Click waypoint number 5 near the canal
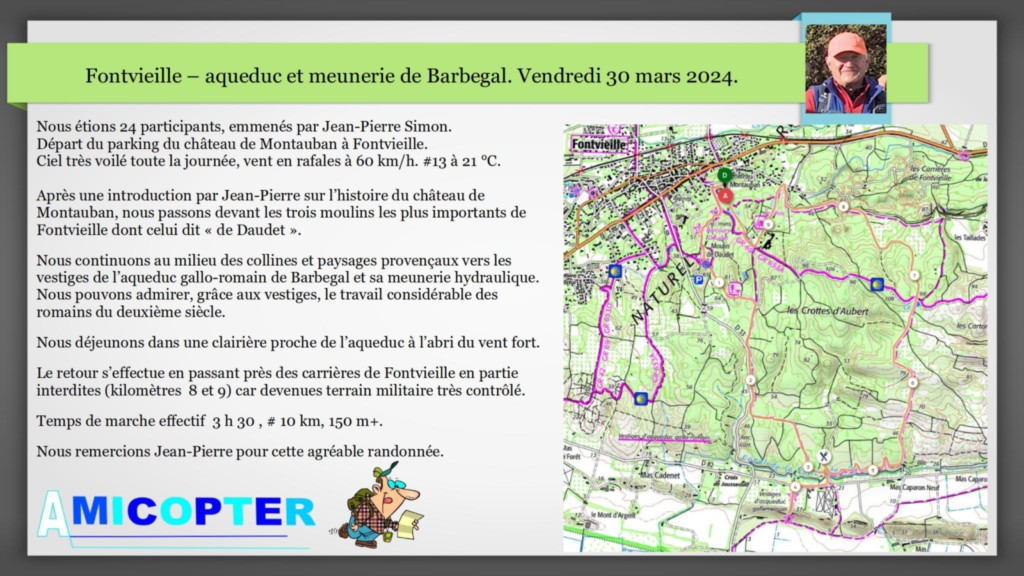 point(872,470)
